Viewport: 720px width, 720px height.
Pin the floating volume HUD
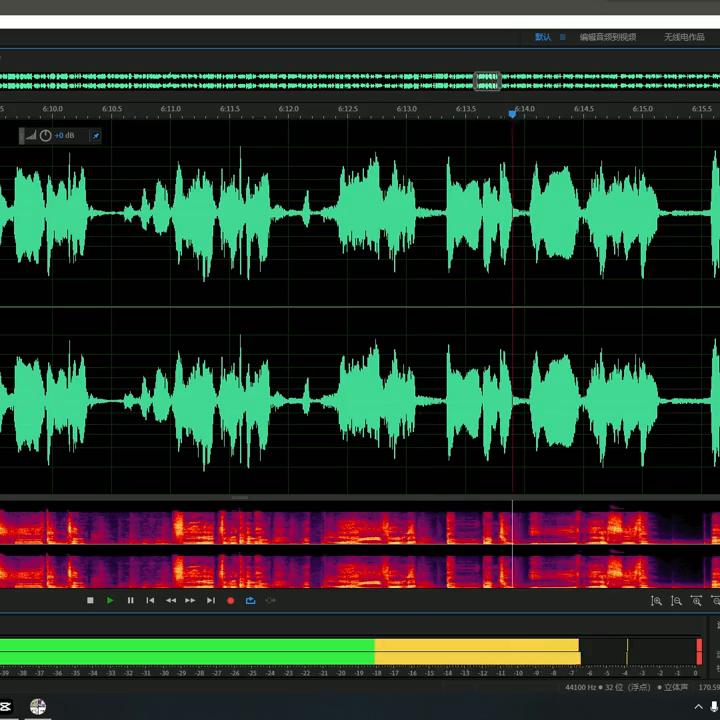[x=96, y=136]
